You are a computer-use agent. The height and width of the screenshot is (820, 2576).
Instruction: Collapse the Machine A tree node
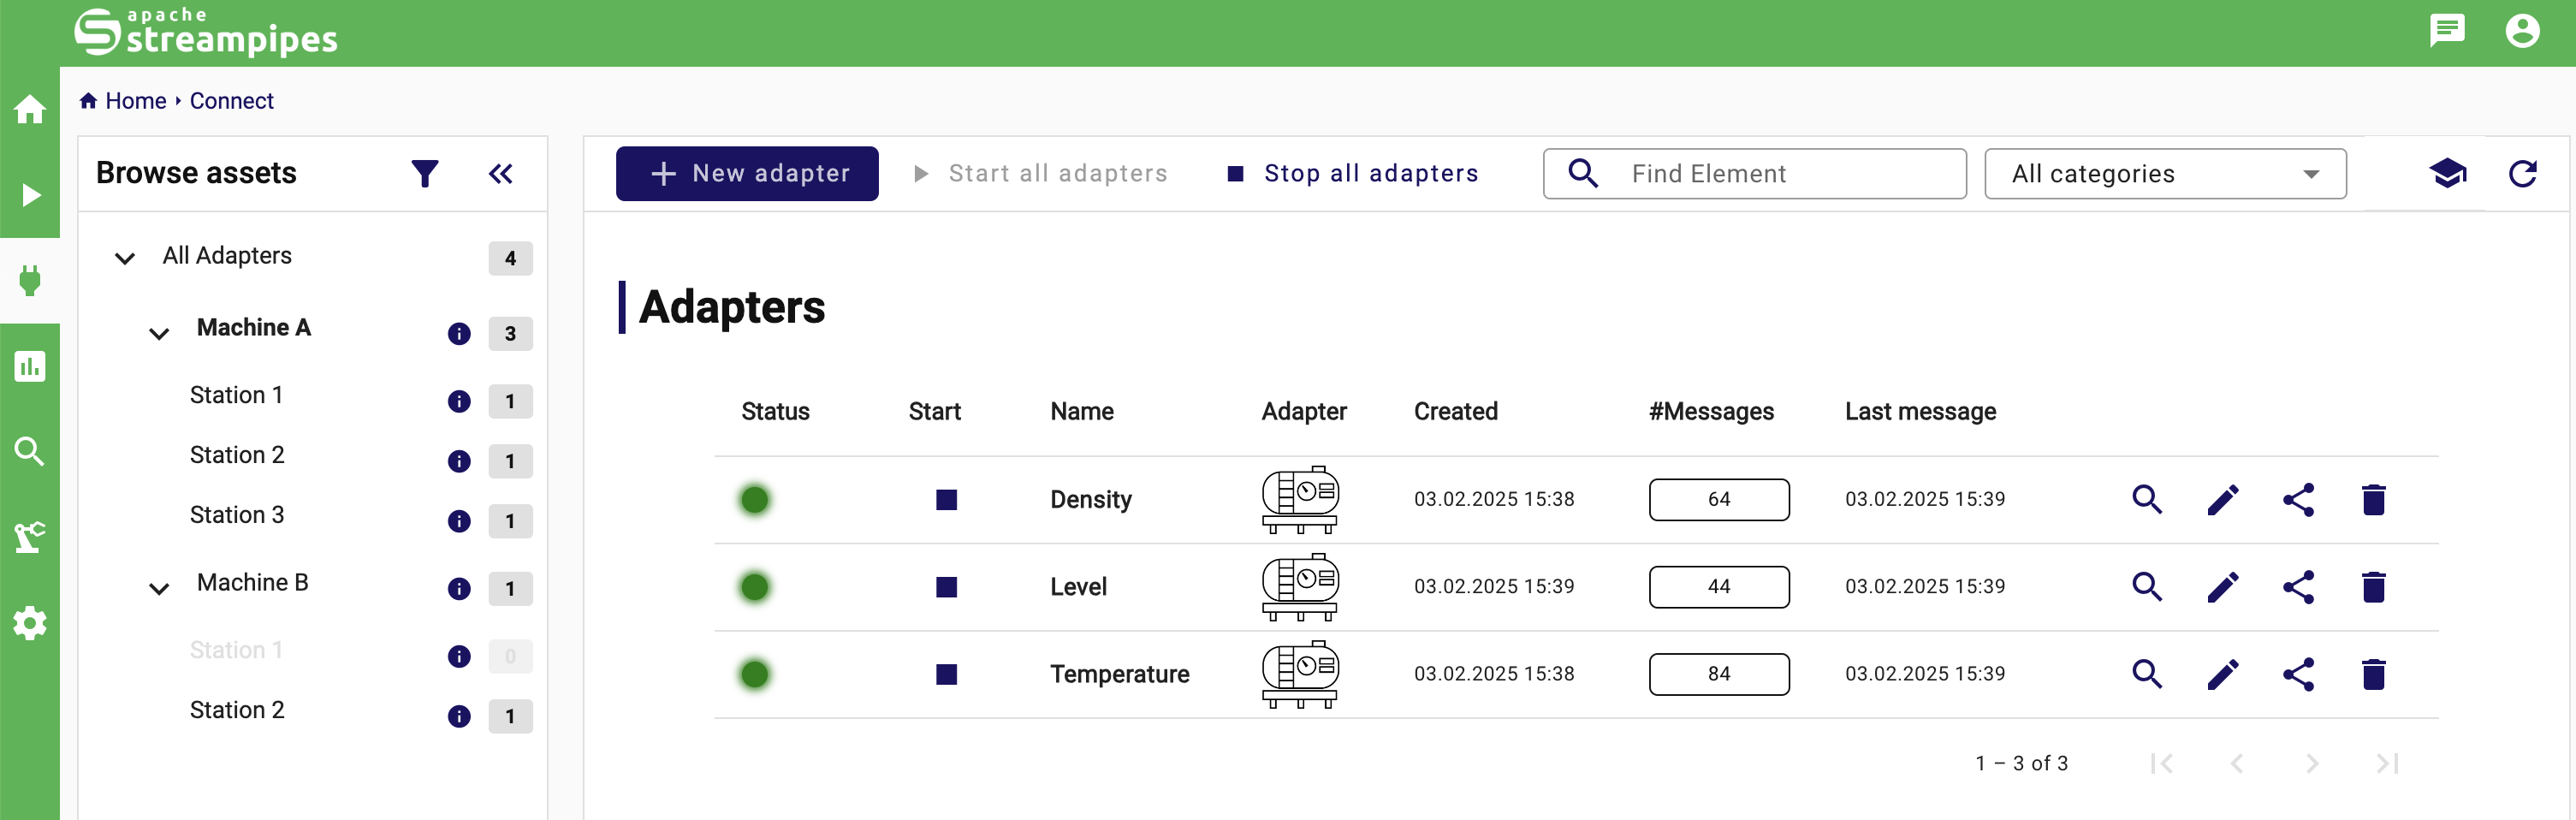(x=159, y=333)
